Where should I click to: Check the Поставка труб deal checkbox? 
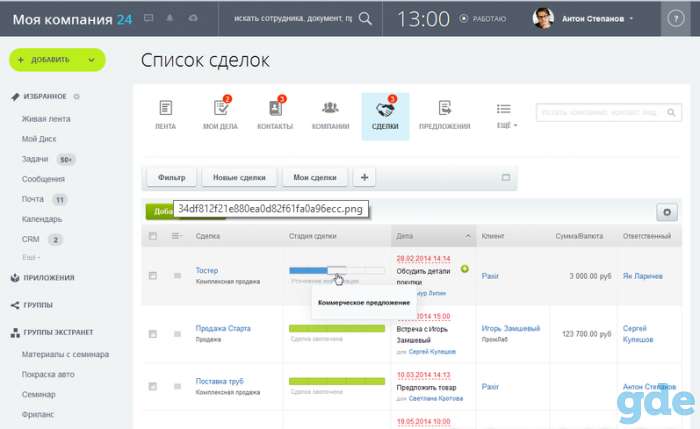pos(153,386)
